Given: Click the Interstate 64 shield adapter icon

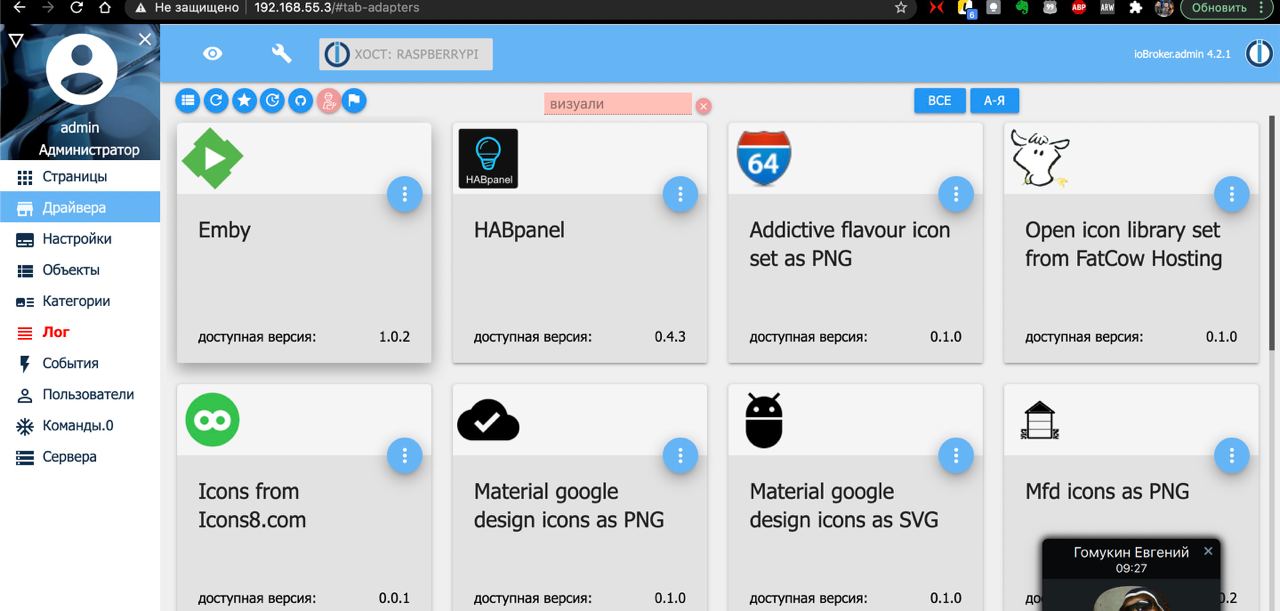Looking at the screenshot, I should point(763,158).
